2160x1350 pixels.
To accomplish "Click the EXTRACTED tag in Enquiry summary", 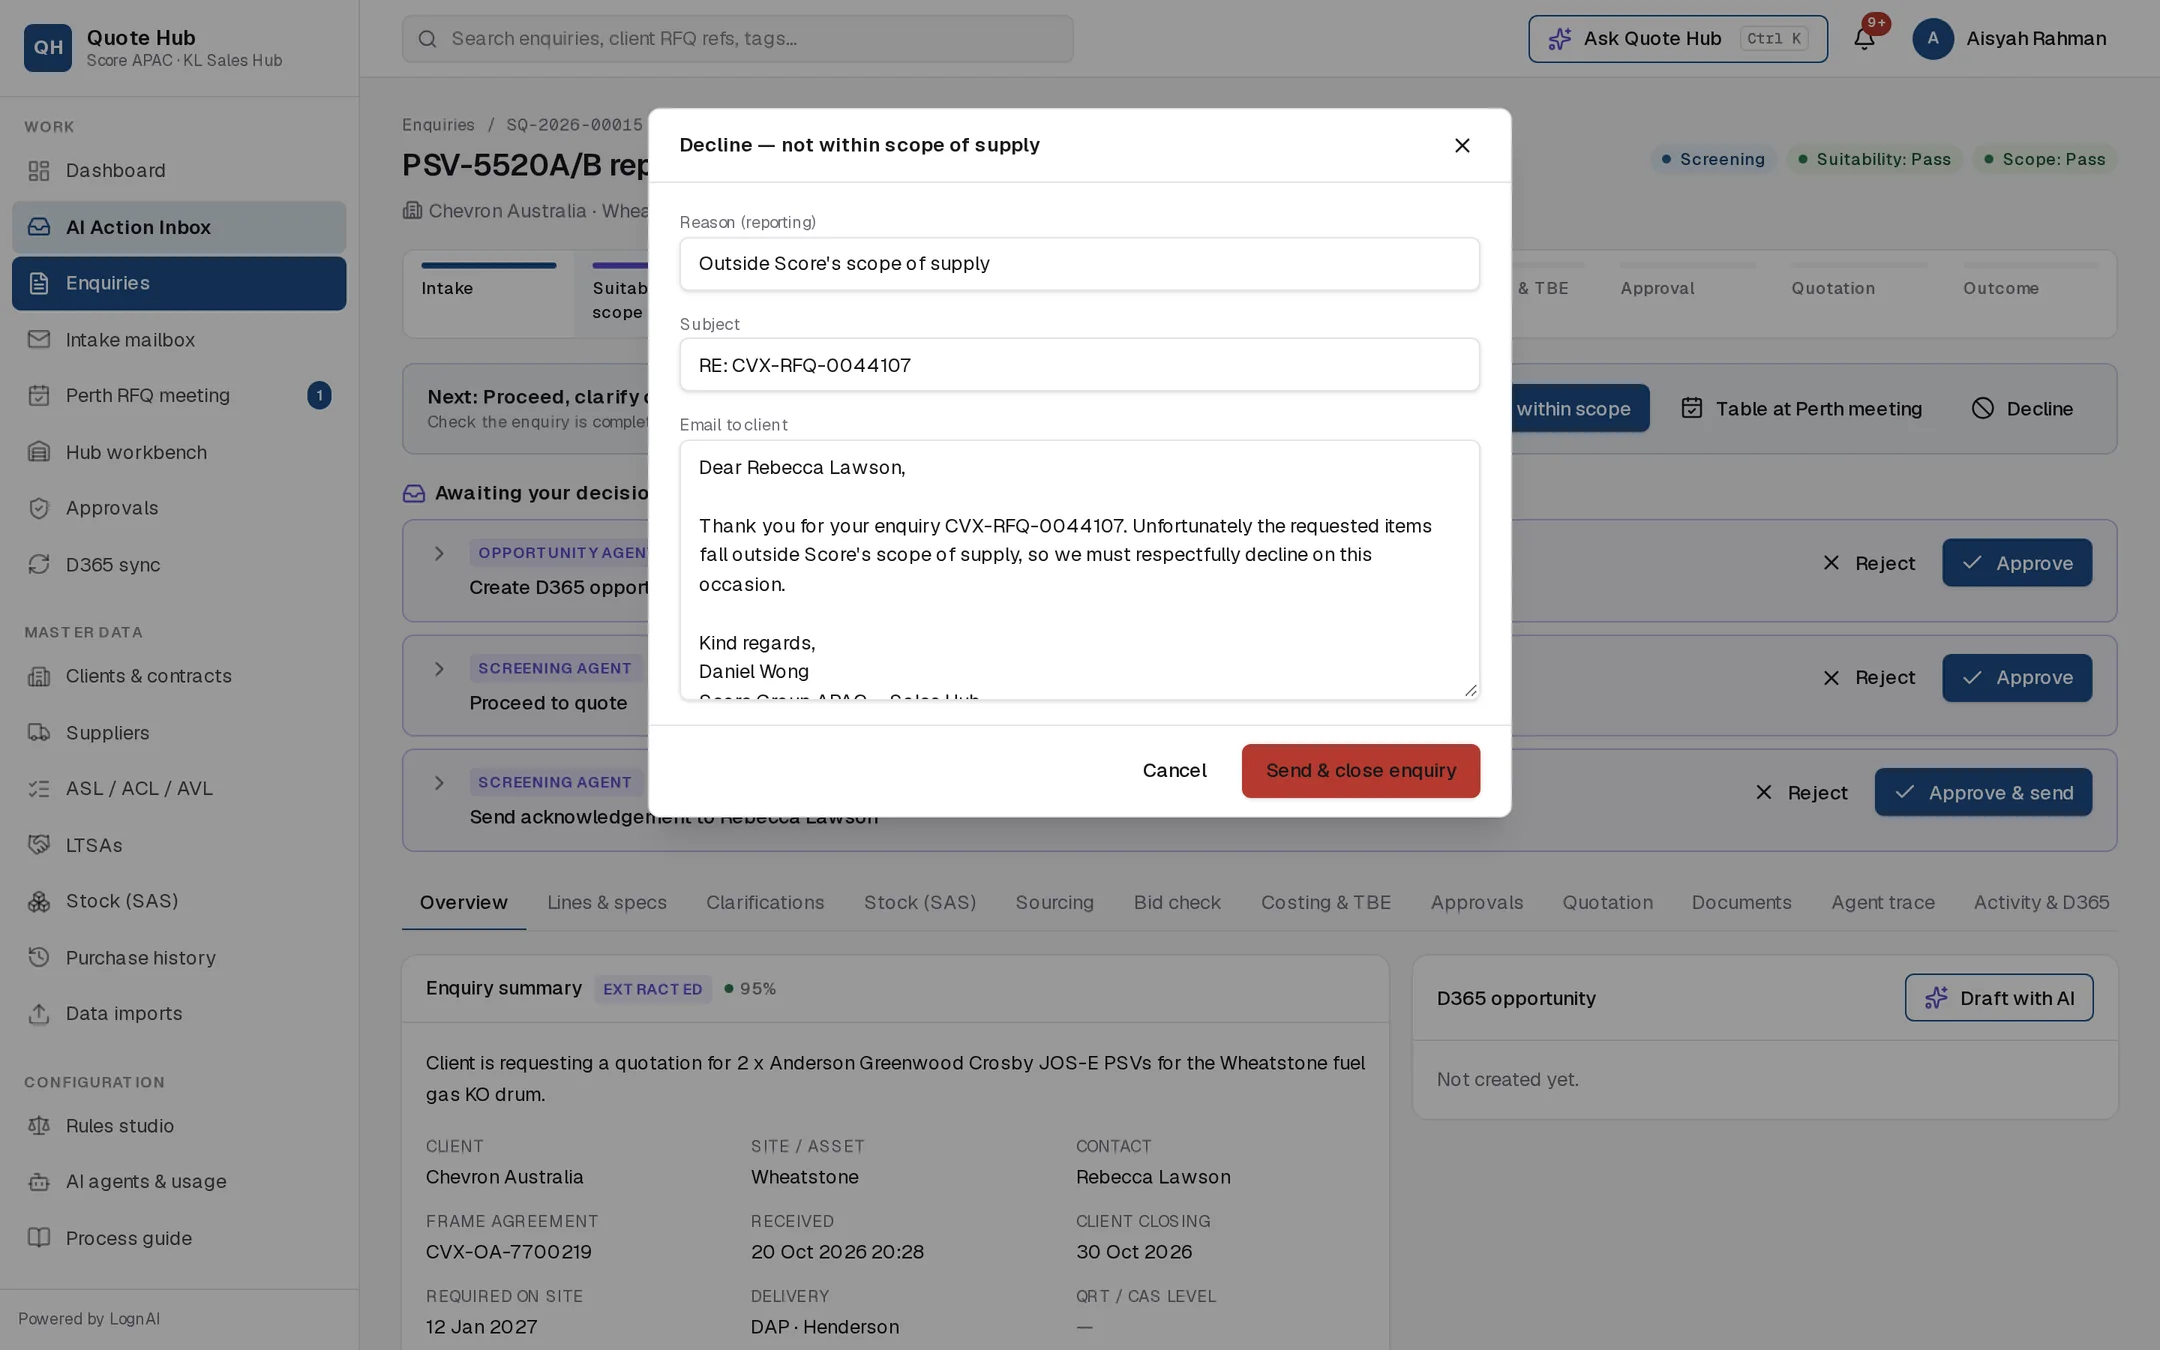I will (652, 989).
